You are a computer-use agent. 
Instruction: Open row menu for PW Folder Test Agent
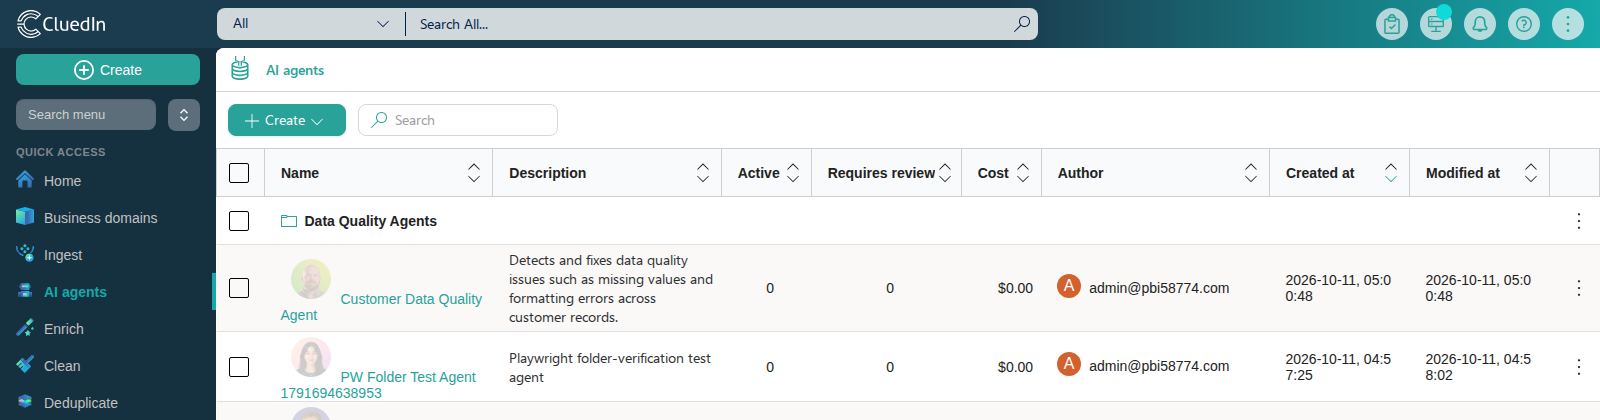[x=1578, y=367]
